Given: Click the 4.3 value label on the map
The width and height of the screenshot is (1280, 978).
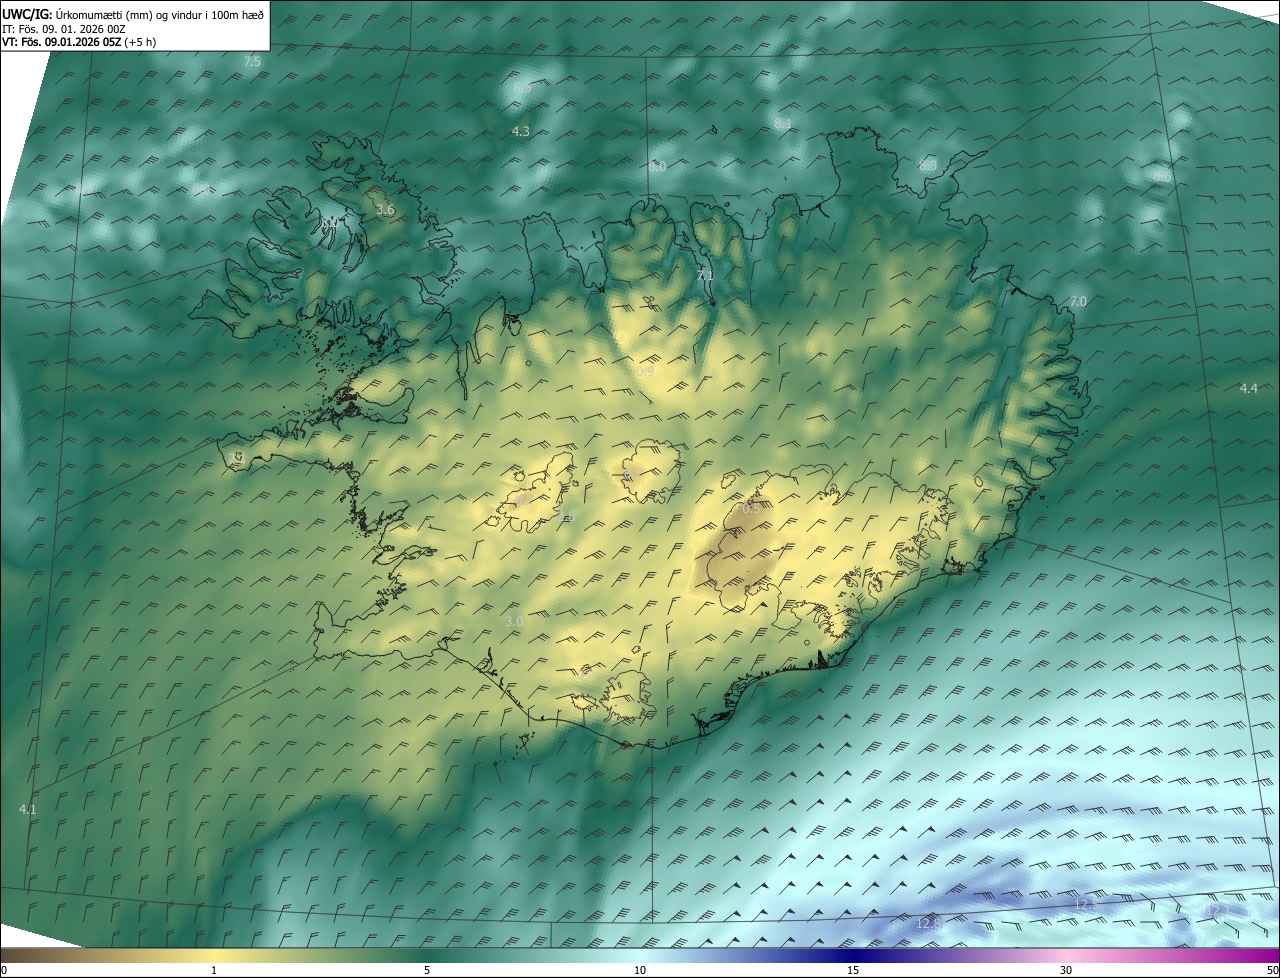Looking at the screenshot, I should (x=521, y=131).
